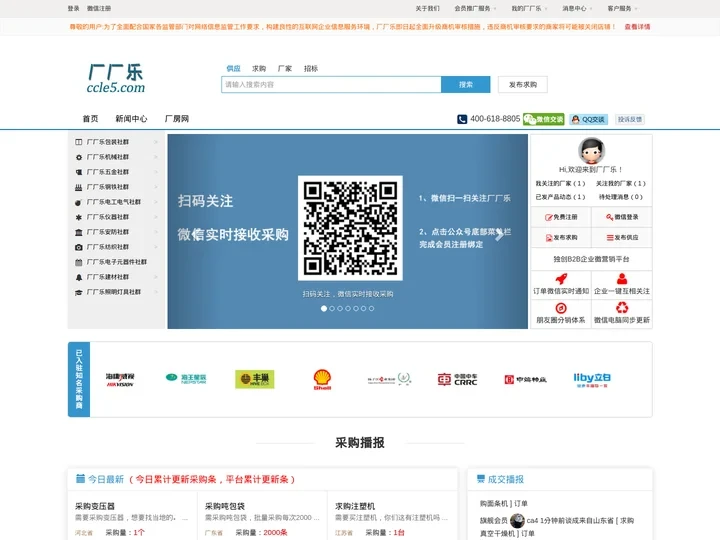Choose the last carousel indicator dot
720x540 pixels.
click(371, 309)
